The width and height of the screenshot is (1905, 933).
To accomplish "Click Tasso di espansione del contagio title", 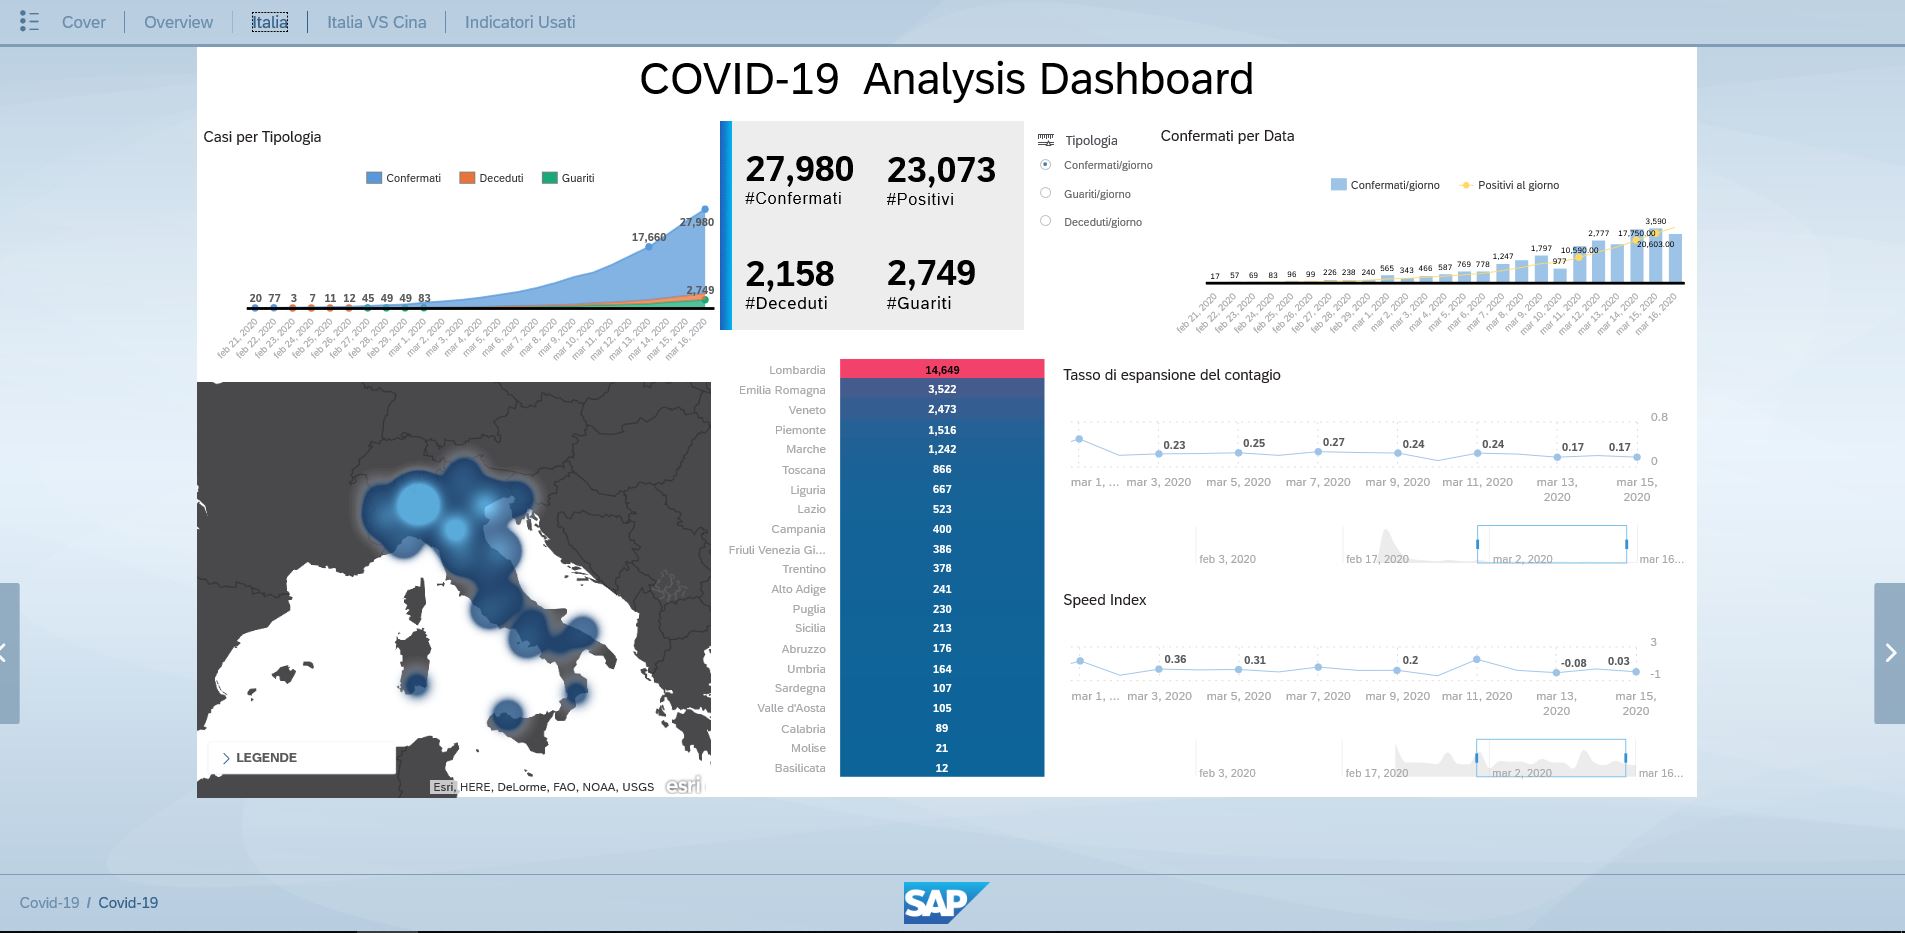I will 1171,375.
